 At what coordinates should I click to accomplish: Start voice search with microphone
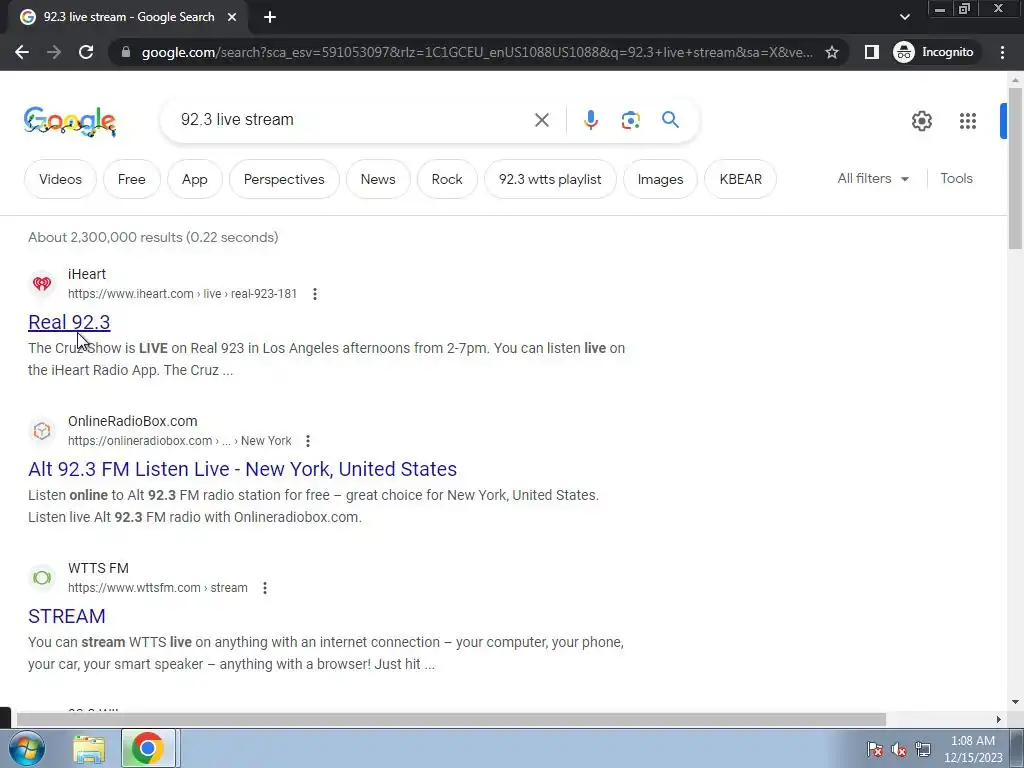(x=590, y=120)
